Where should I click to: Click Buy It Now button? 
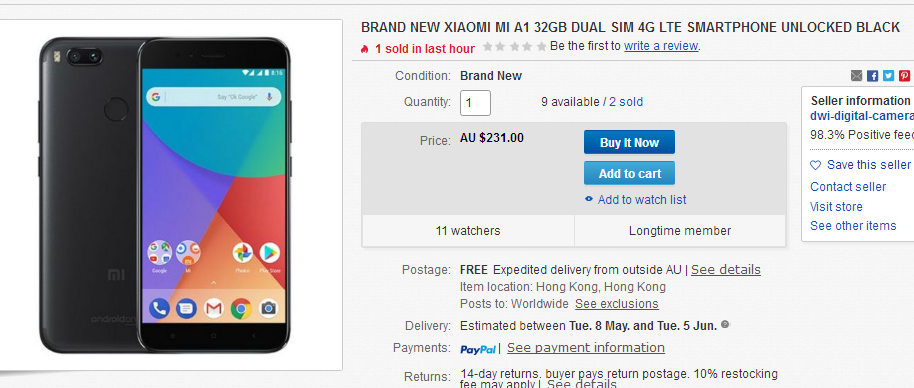[x=630, y=142]
